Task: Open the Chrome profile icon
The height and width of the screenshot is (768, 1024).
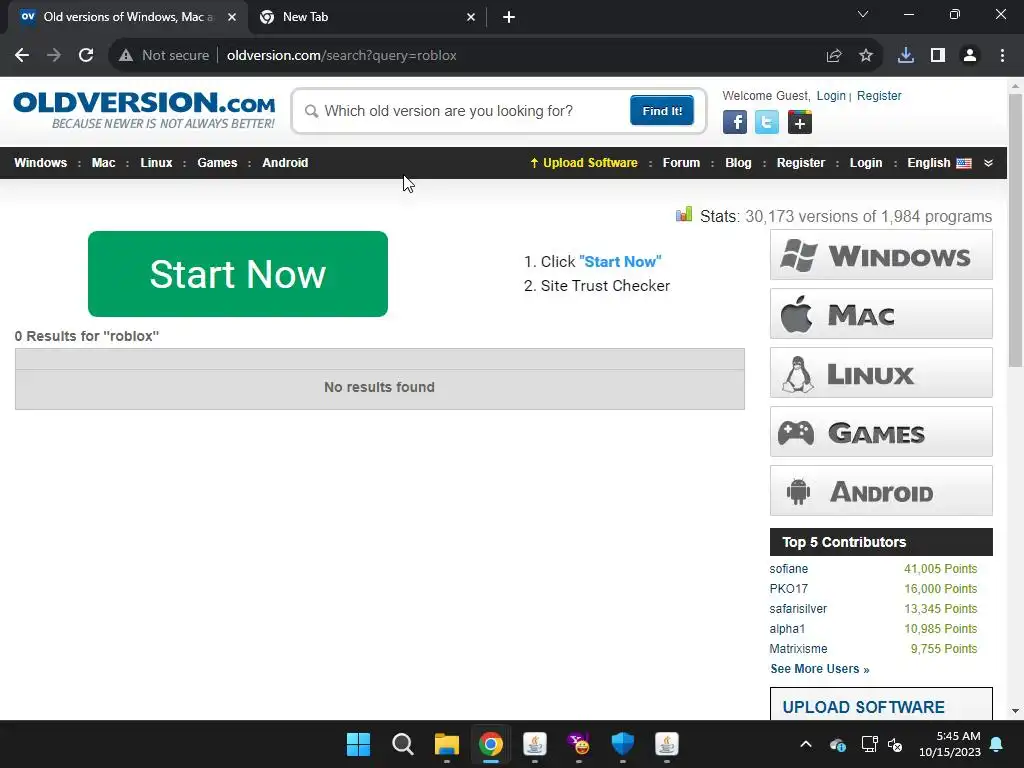Action: click(970, 56)
